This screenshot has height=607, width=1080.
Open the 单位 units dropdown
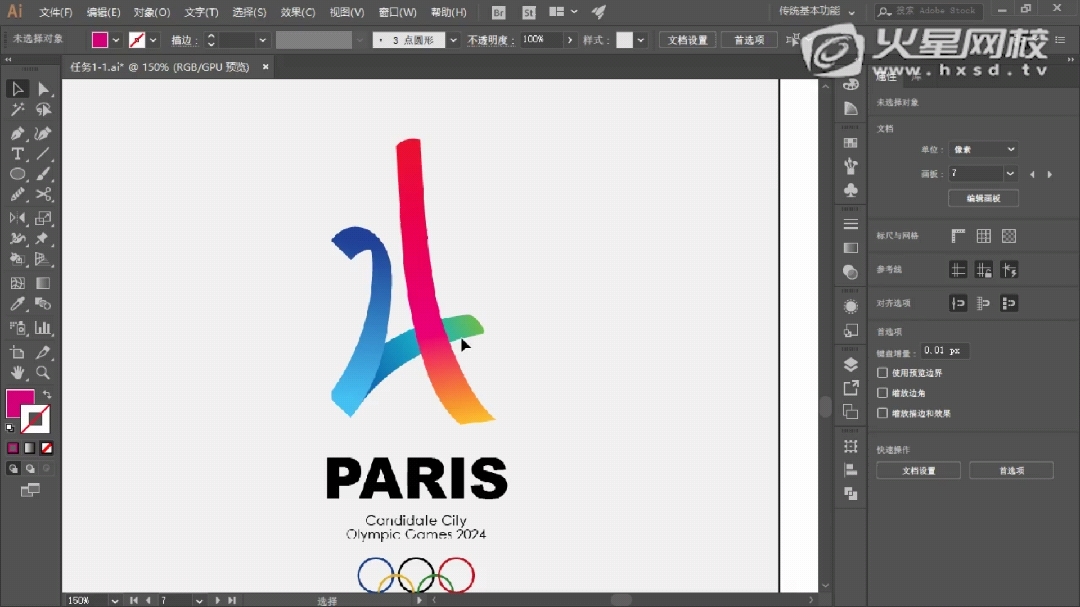pyautogui.click(x=983, y=150)
